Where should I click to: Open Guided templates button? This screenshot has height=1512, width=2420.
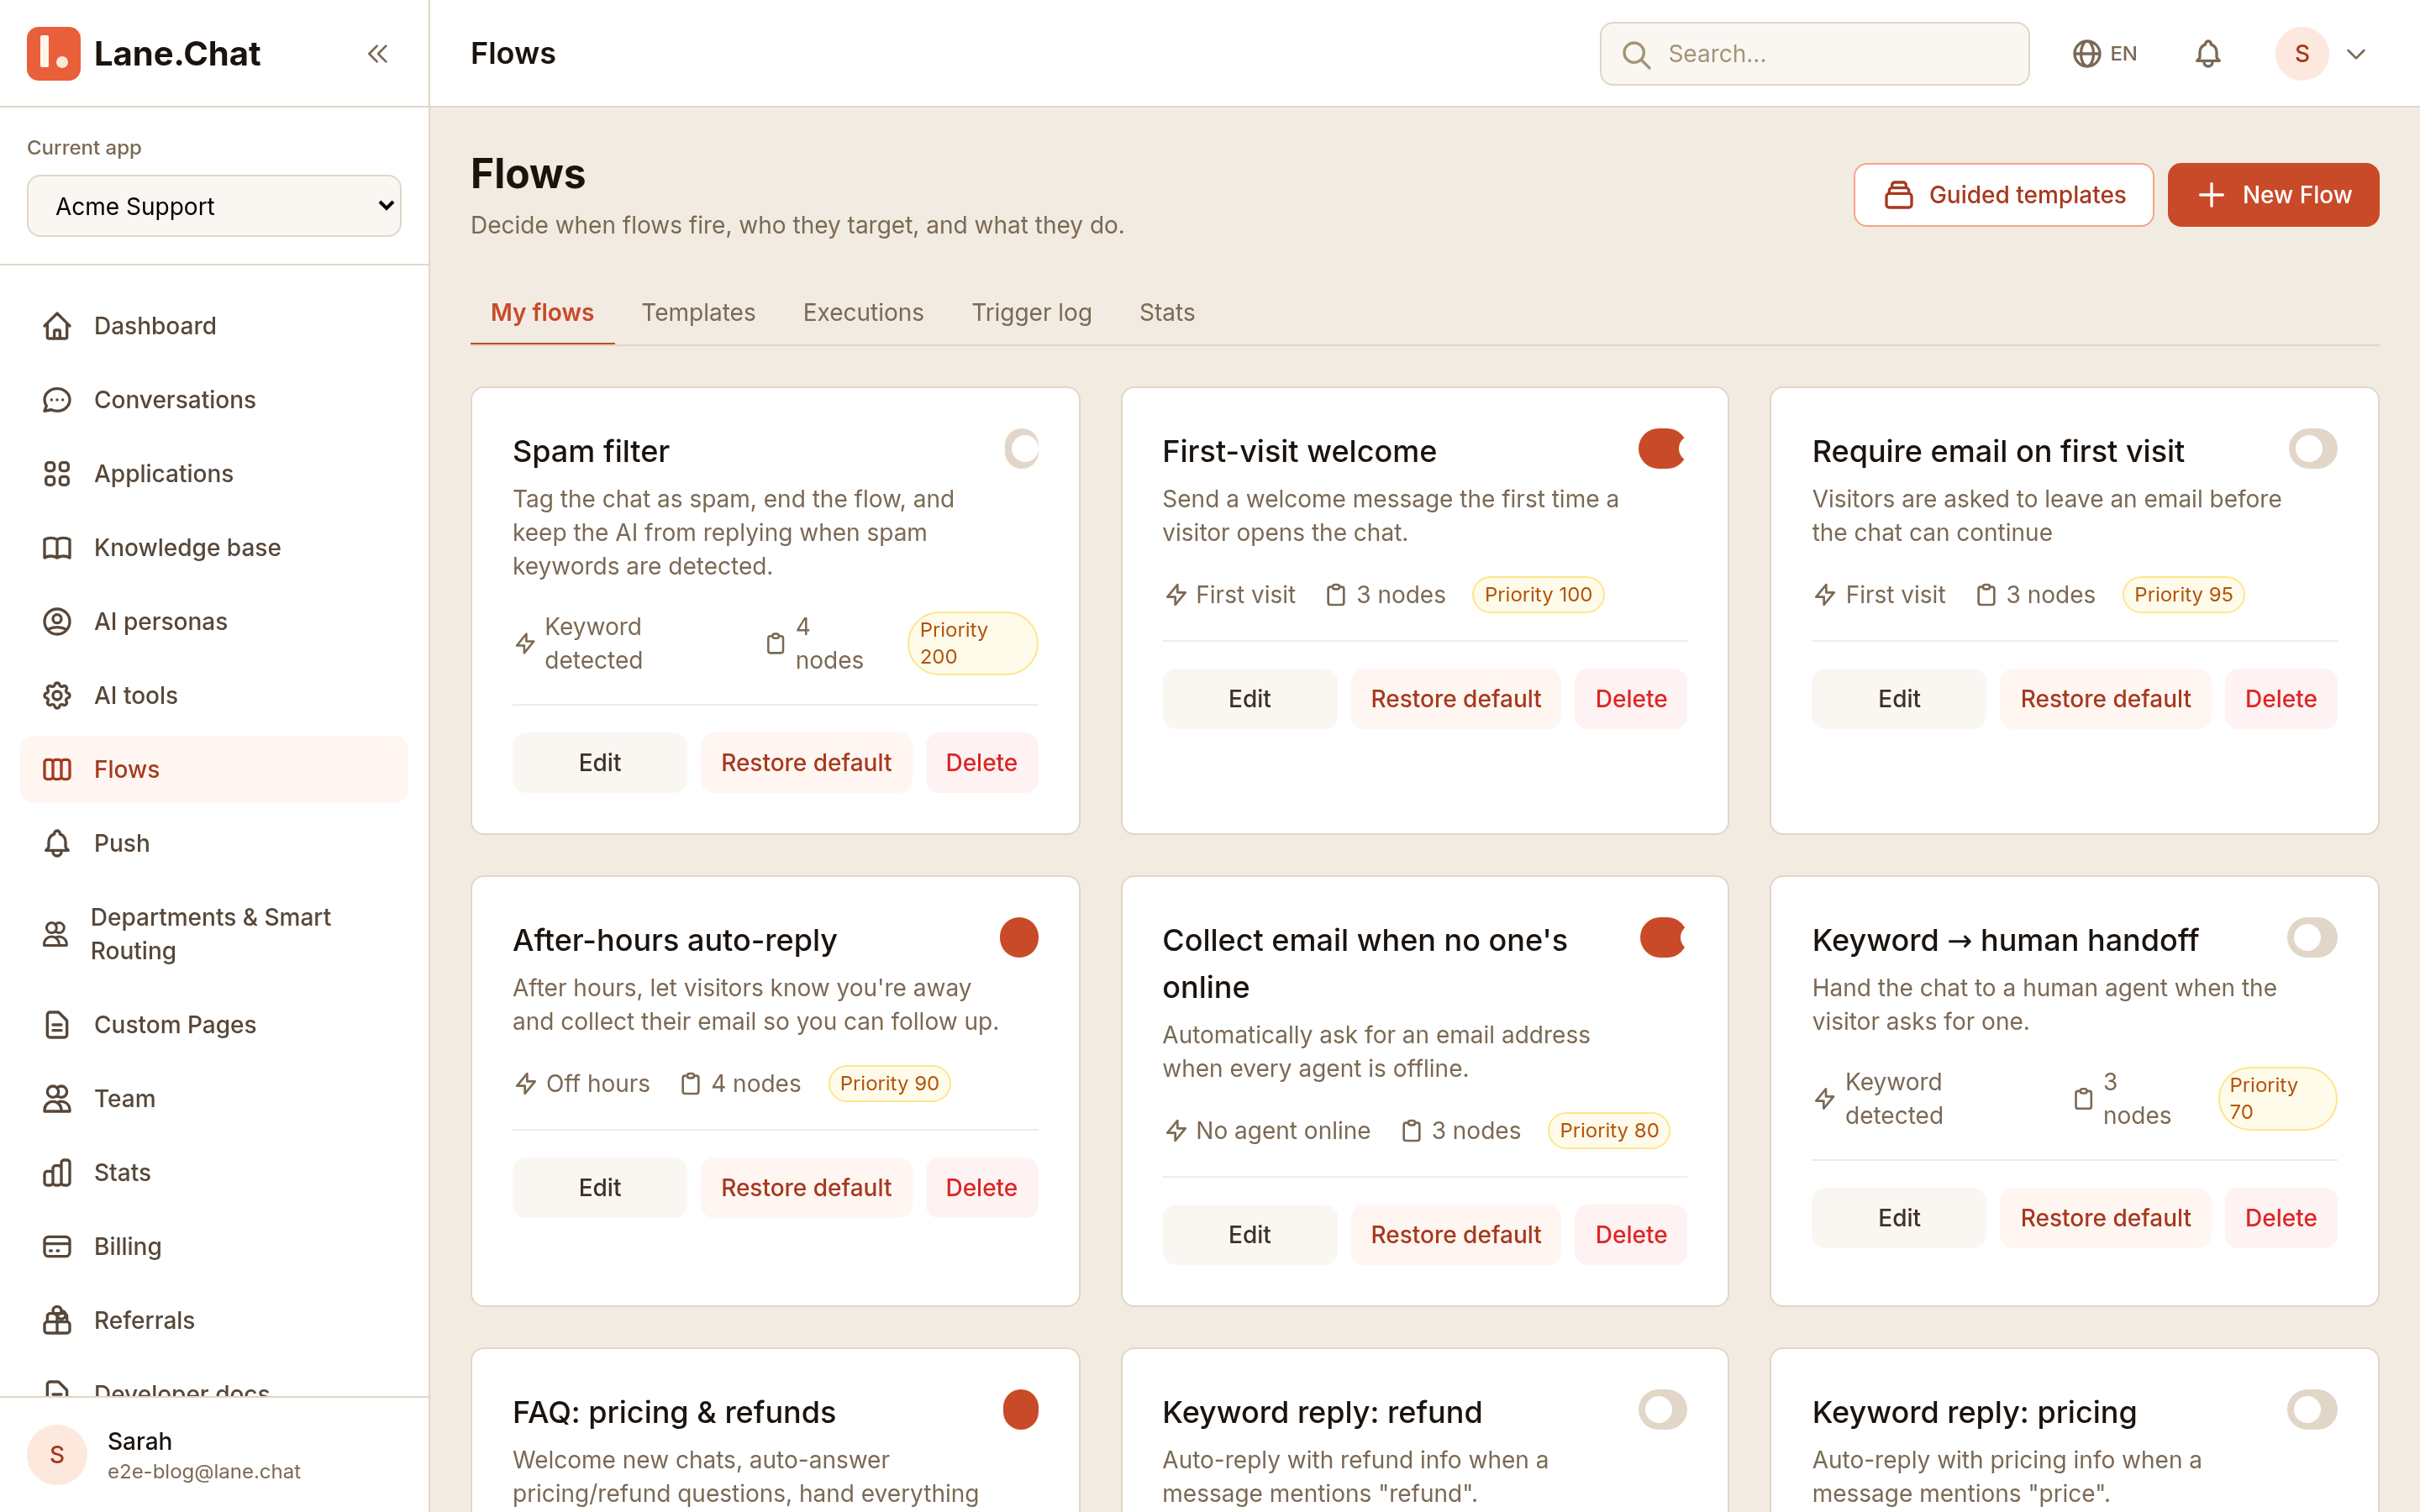click(x=2003, y=195)
